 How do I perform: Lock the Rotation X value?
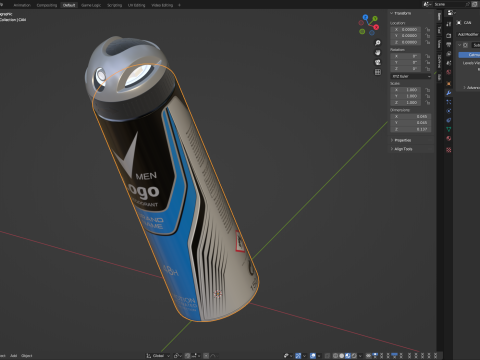[428, 56]
